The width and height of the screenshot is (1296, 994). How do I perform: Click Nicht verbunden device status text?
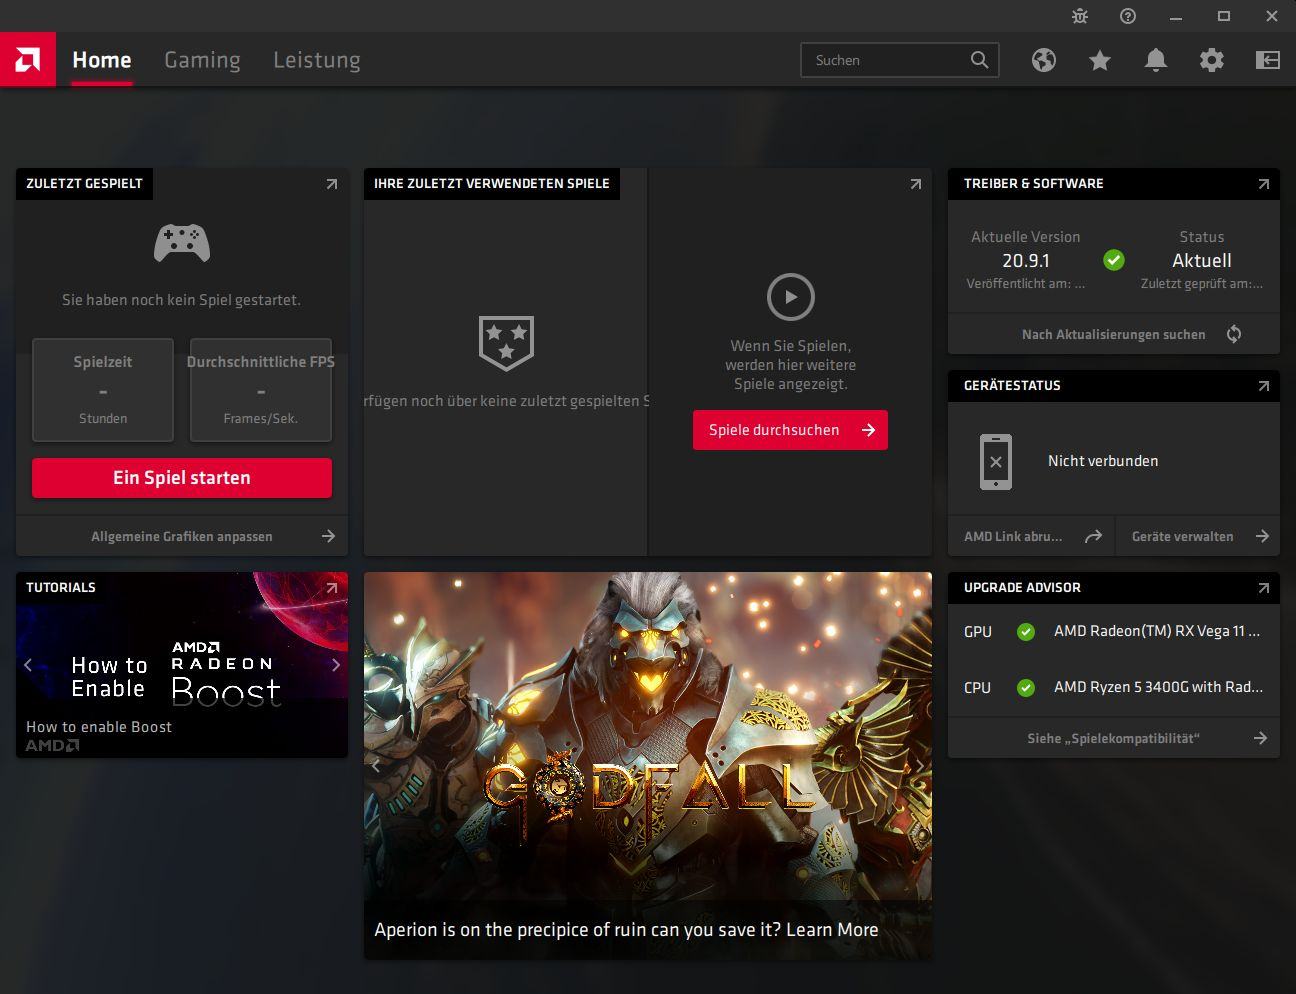pos(1103,461)
